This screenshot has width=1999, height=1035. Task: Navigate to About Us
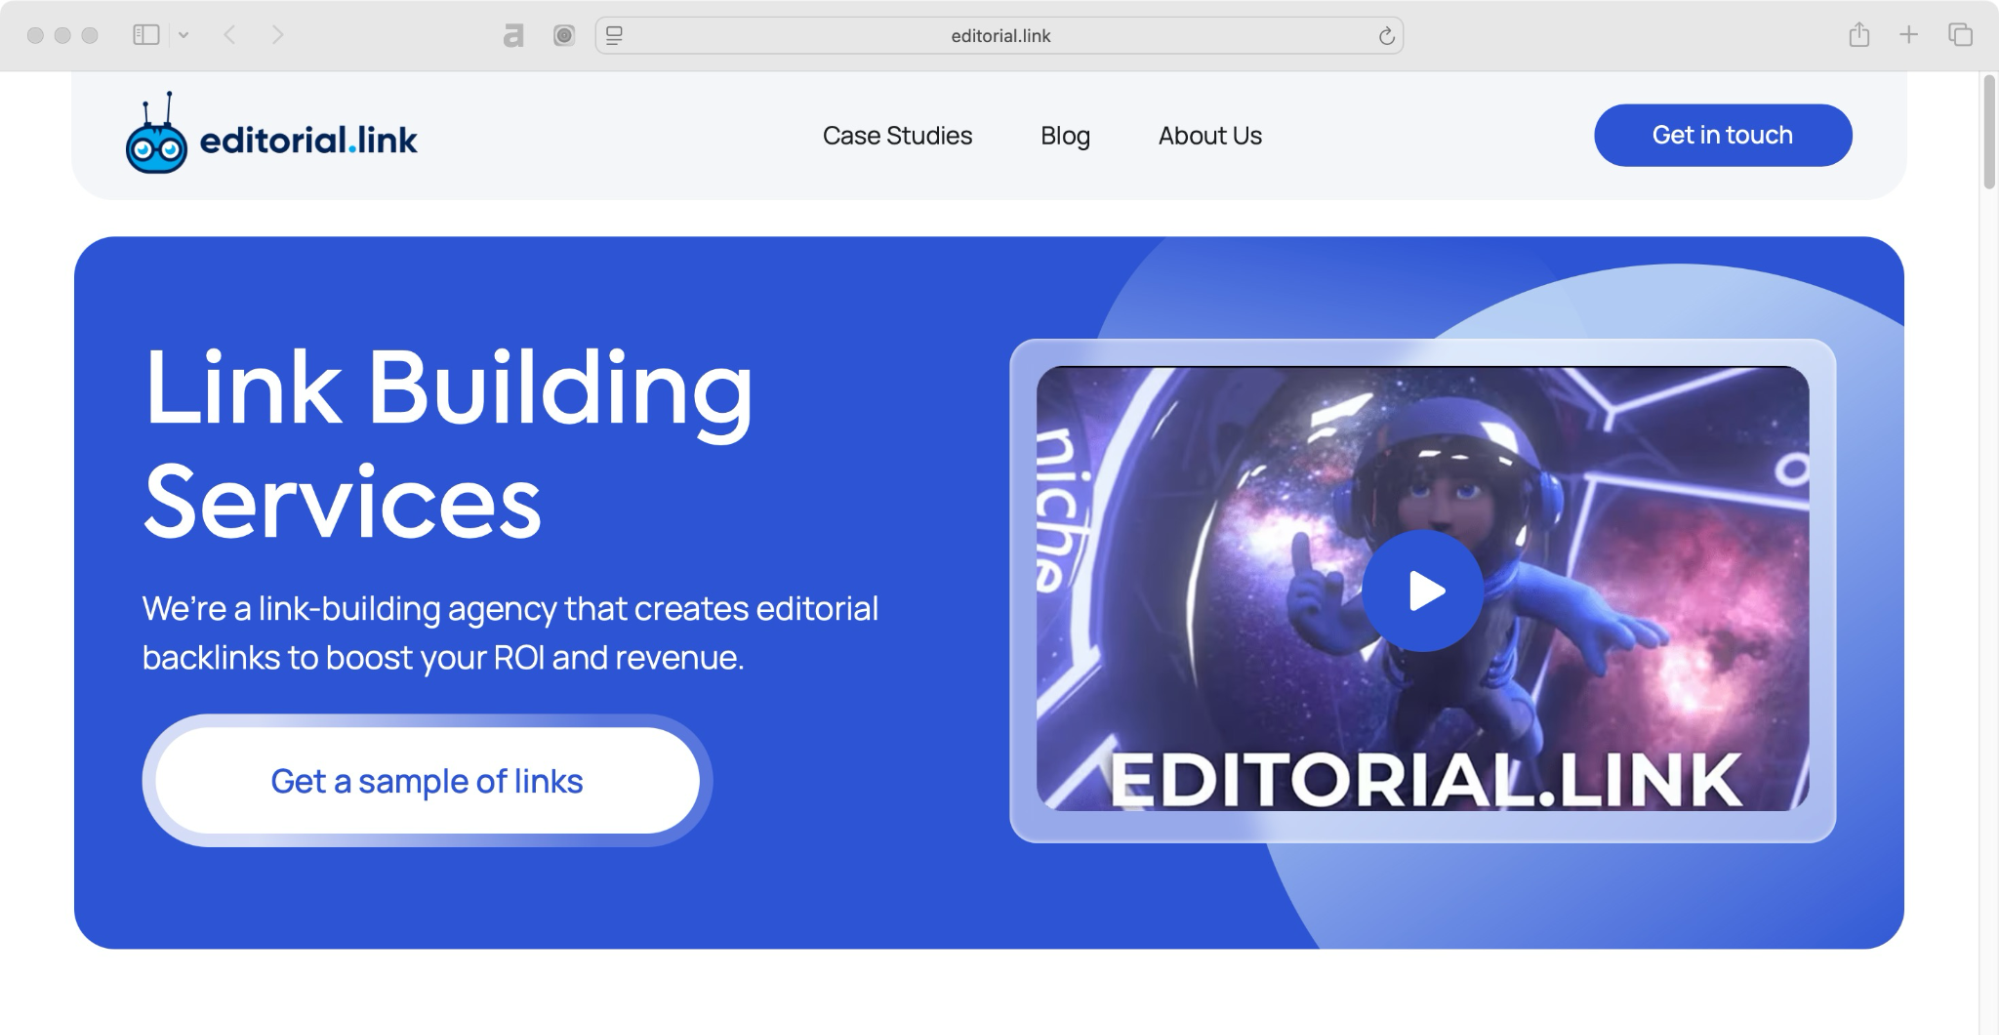pos(1209,135)
